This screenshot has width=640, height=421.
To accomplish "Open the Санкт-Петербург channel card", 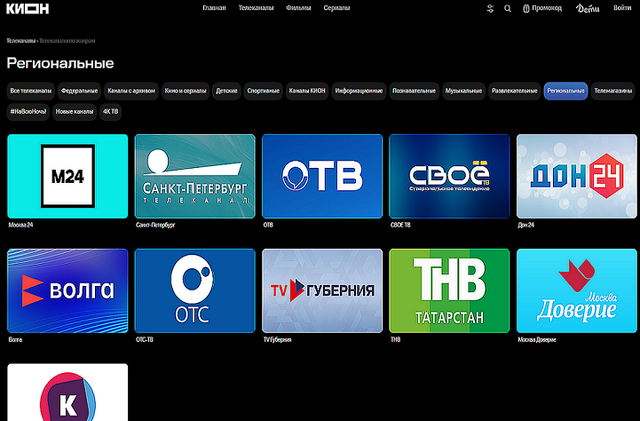I will 195,176.
